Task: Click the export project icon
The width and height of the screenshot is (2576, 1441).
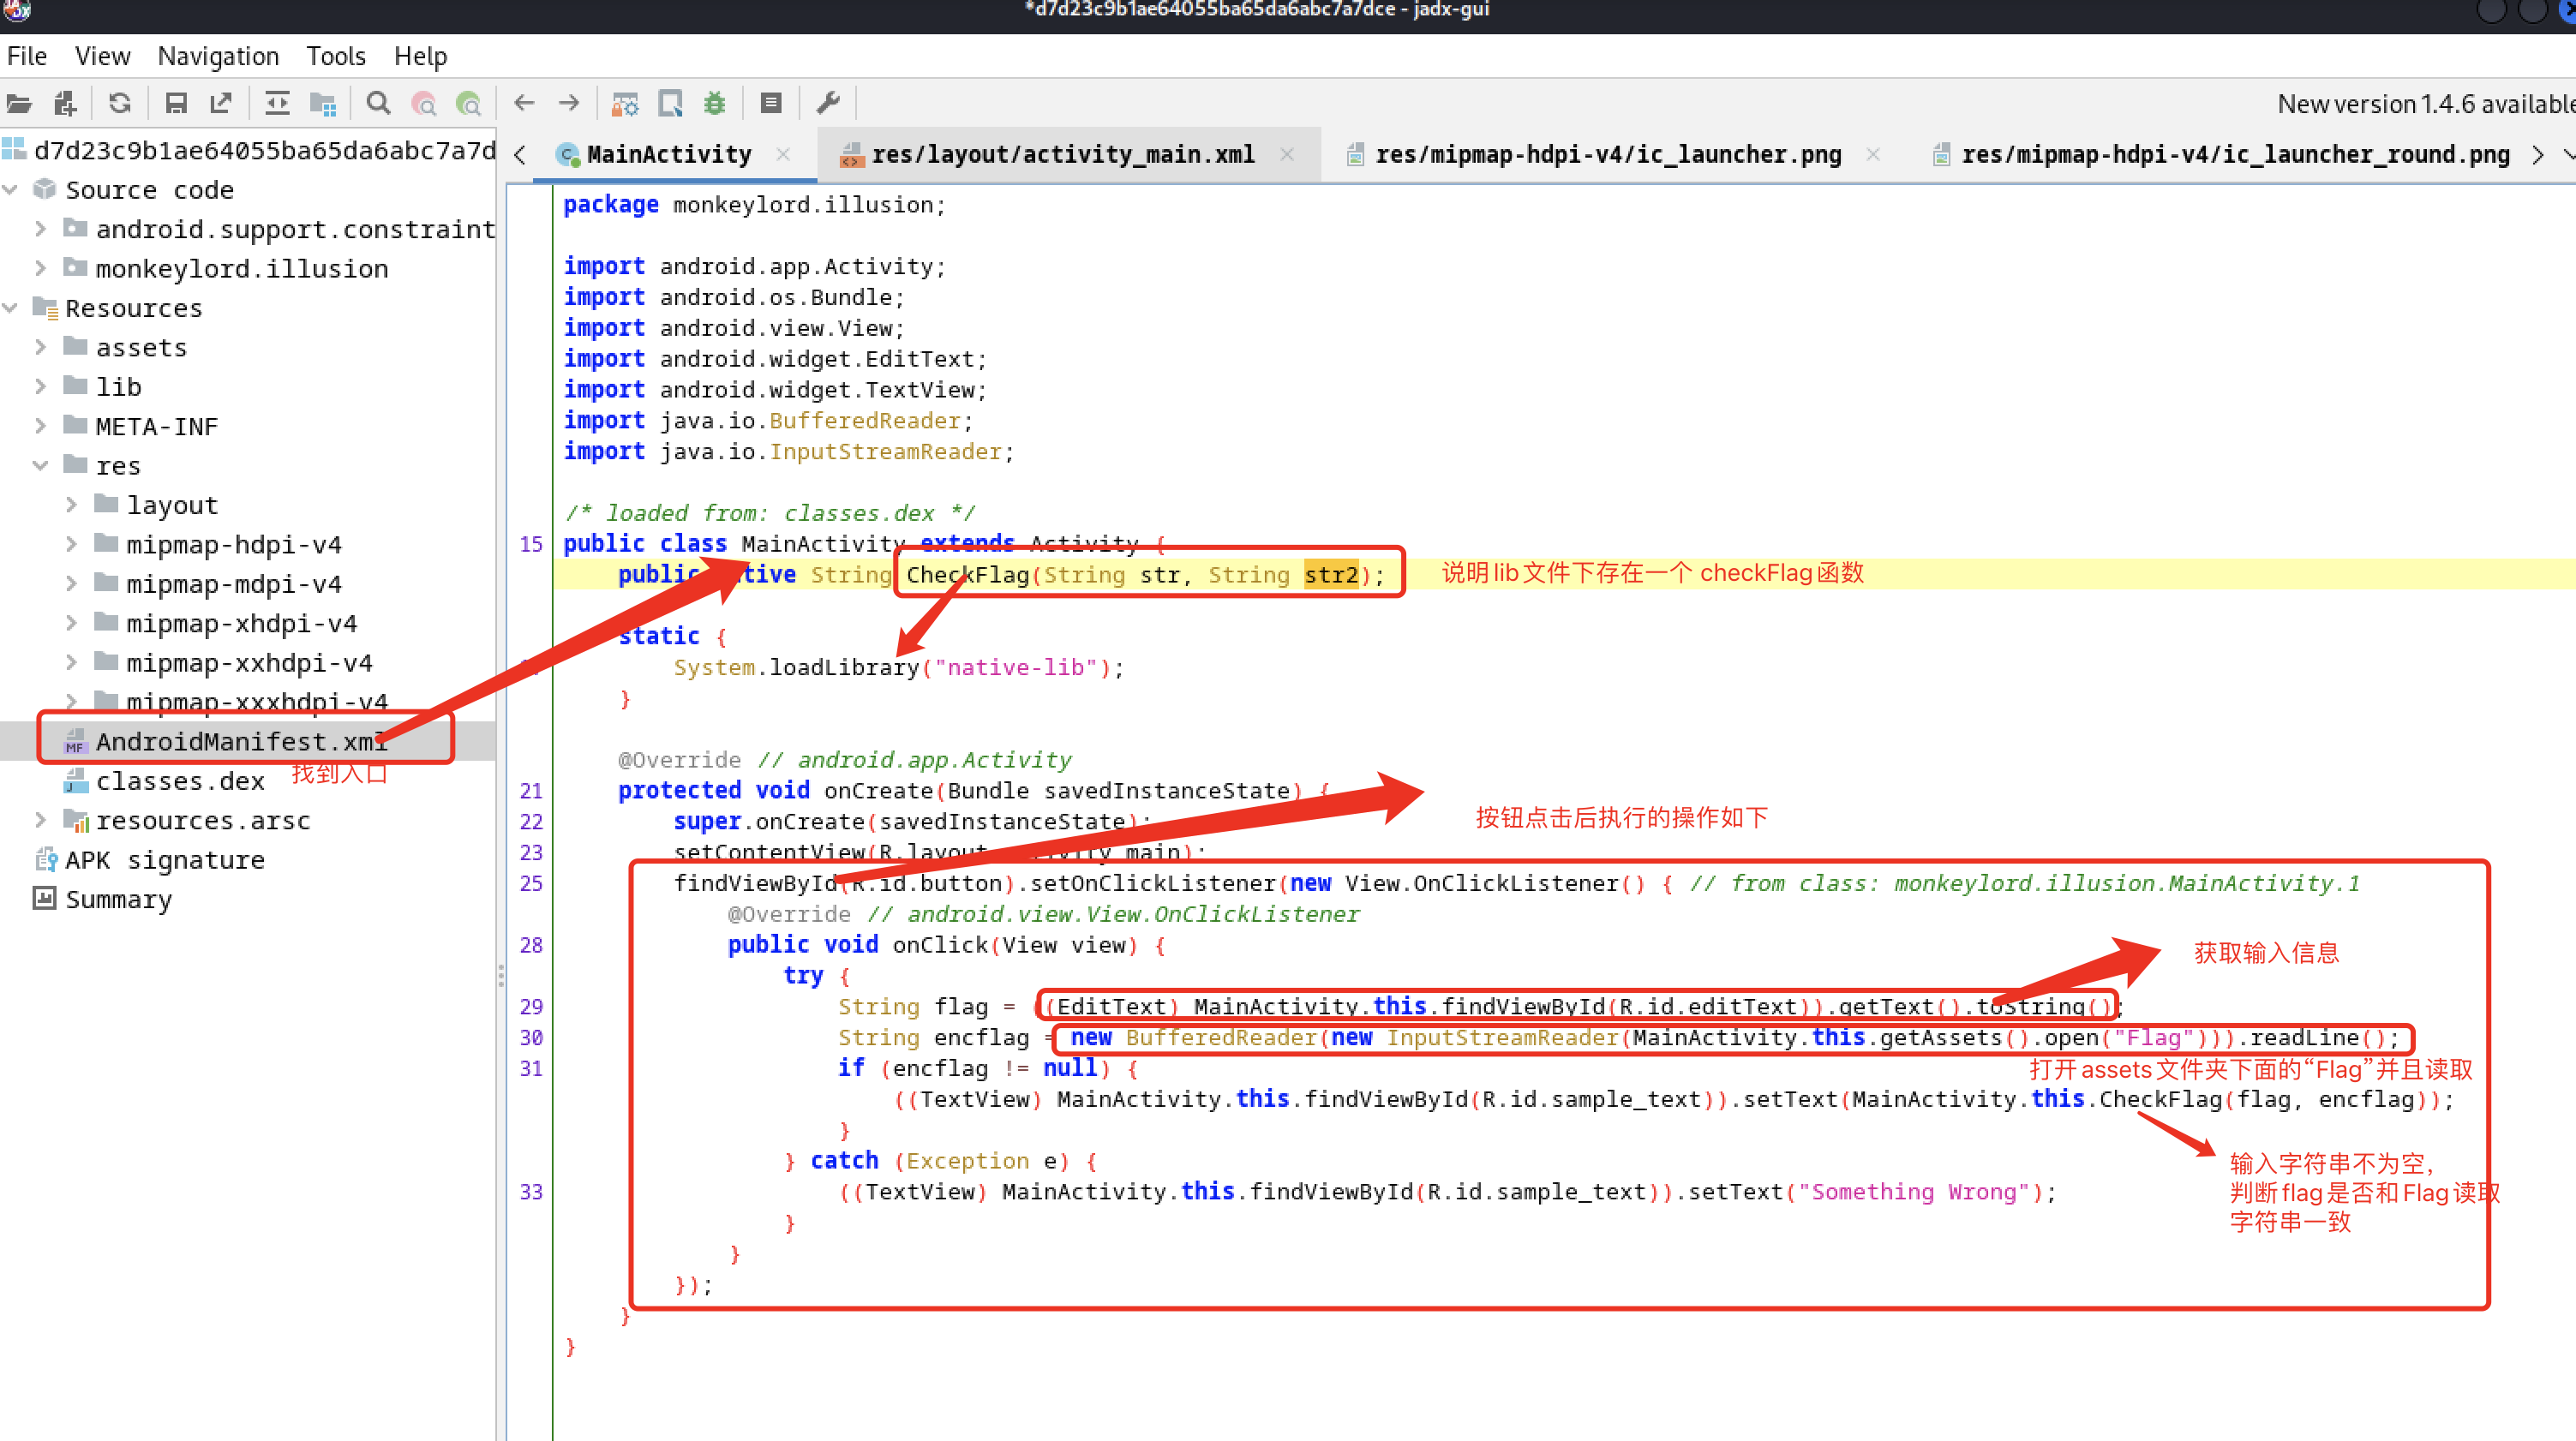Action: click(221, 103)
